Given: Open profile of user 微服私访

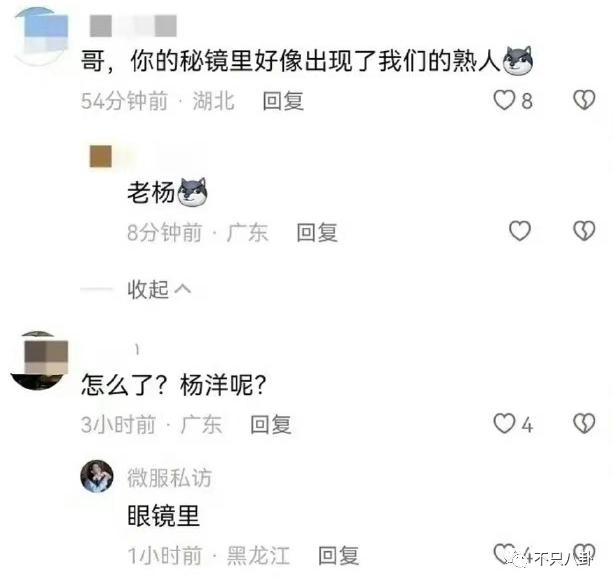Looking at the screenshot, I should tap(169, 477).
